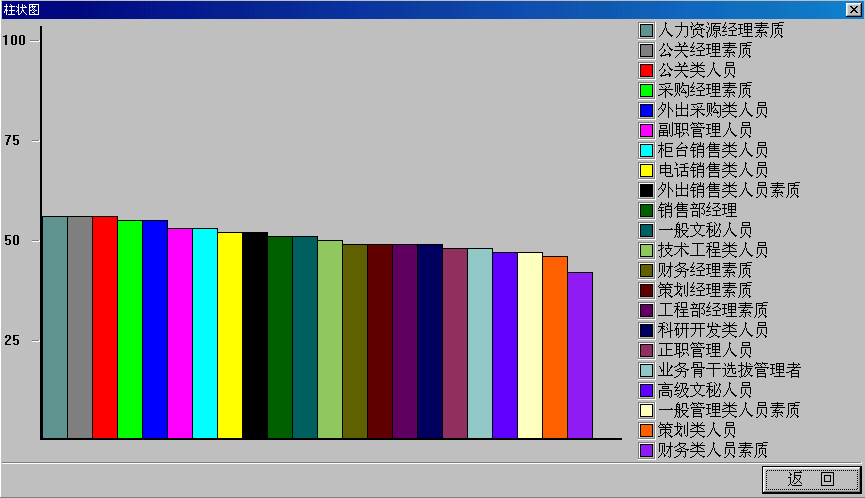Select the legend label 副职管理人员
This screenshot has width=865, height=498.
tap(704, 130)
